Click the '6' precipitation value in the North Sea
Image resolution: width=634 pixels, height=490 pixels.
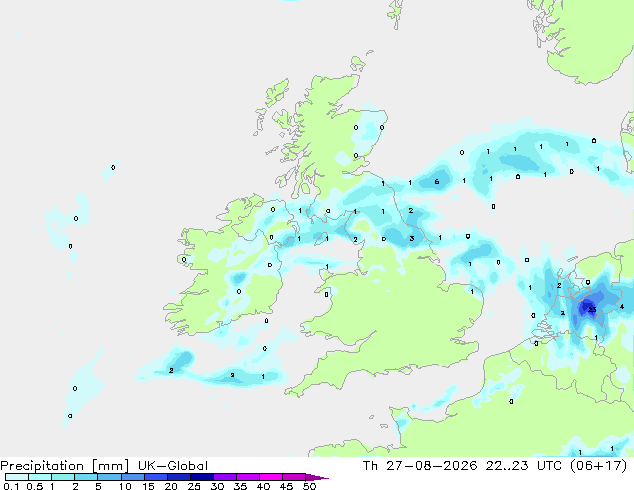pyautogui.click(x=437, y=182)
